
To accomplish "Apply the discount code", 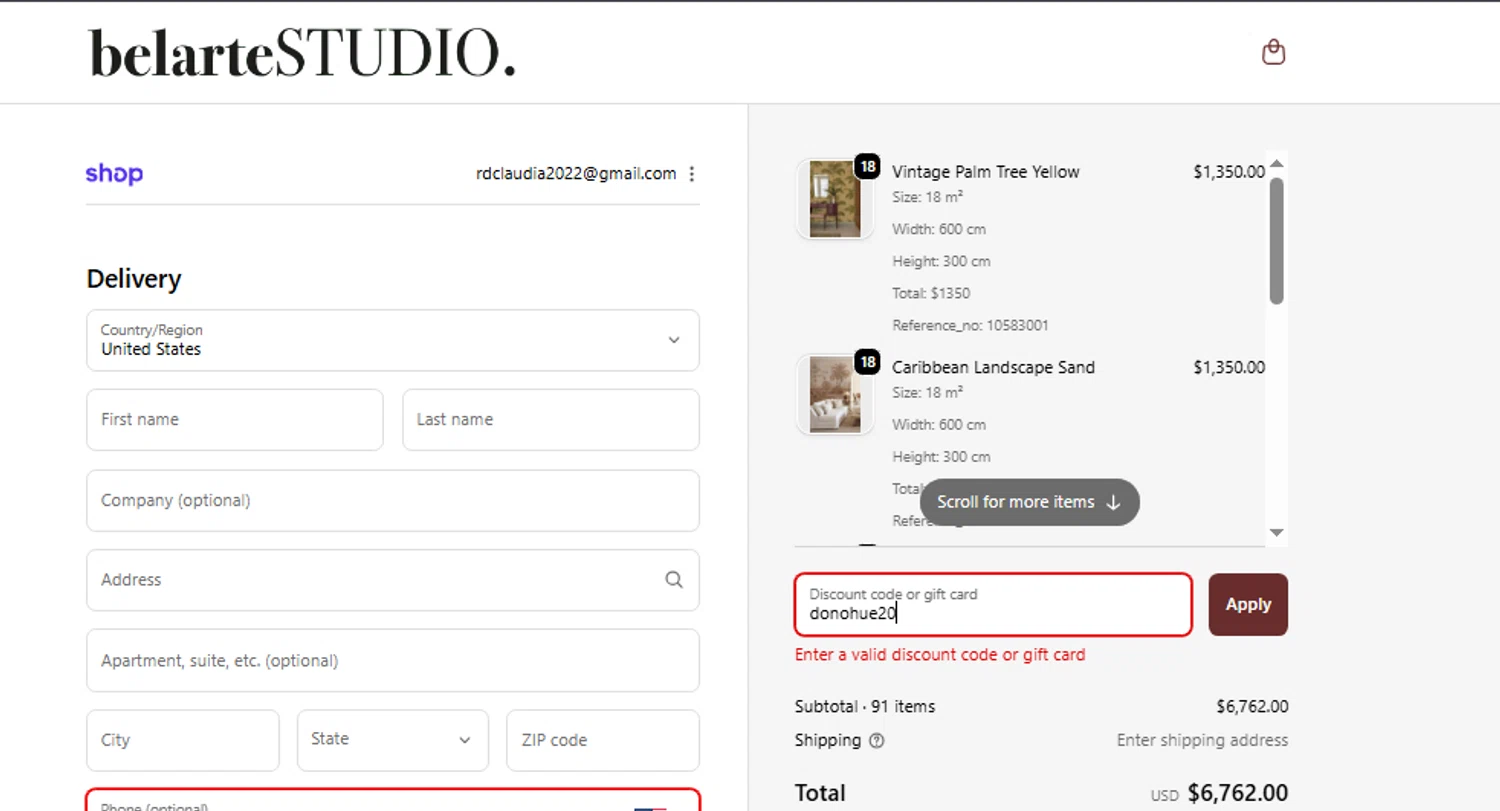I will click(1248, 604).
